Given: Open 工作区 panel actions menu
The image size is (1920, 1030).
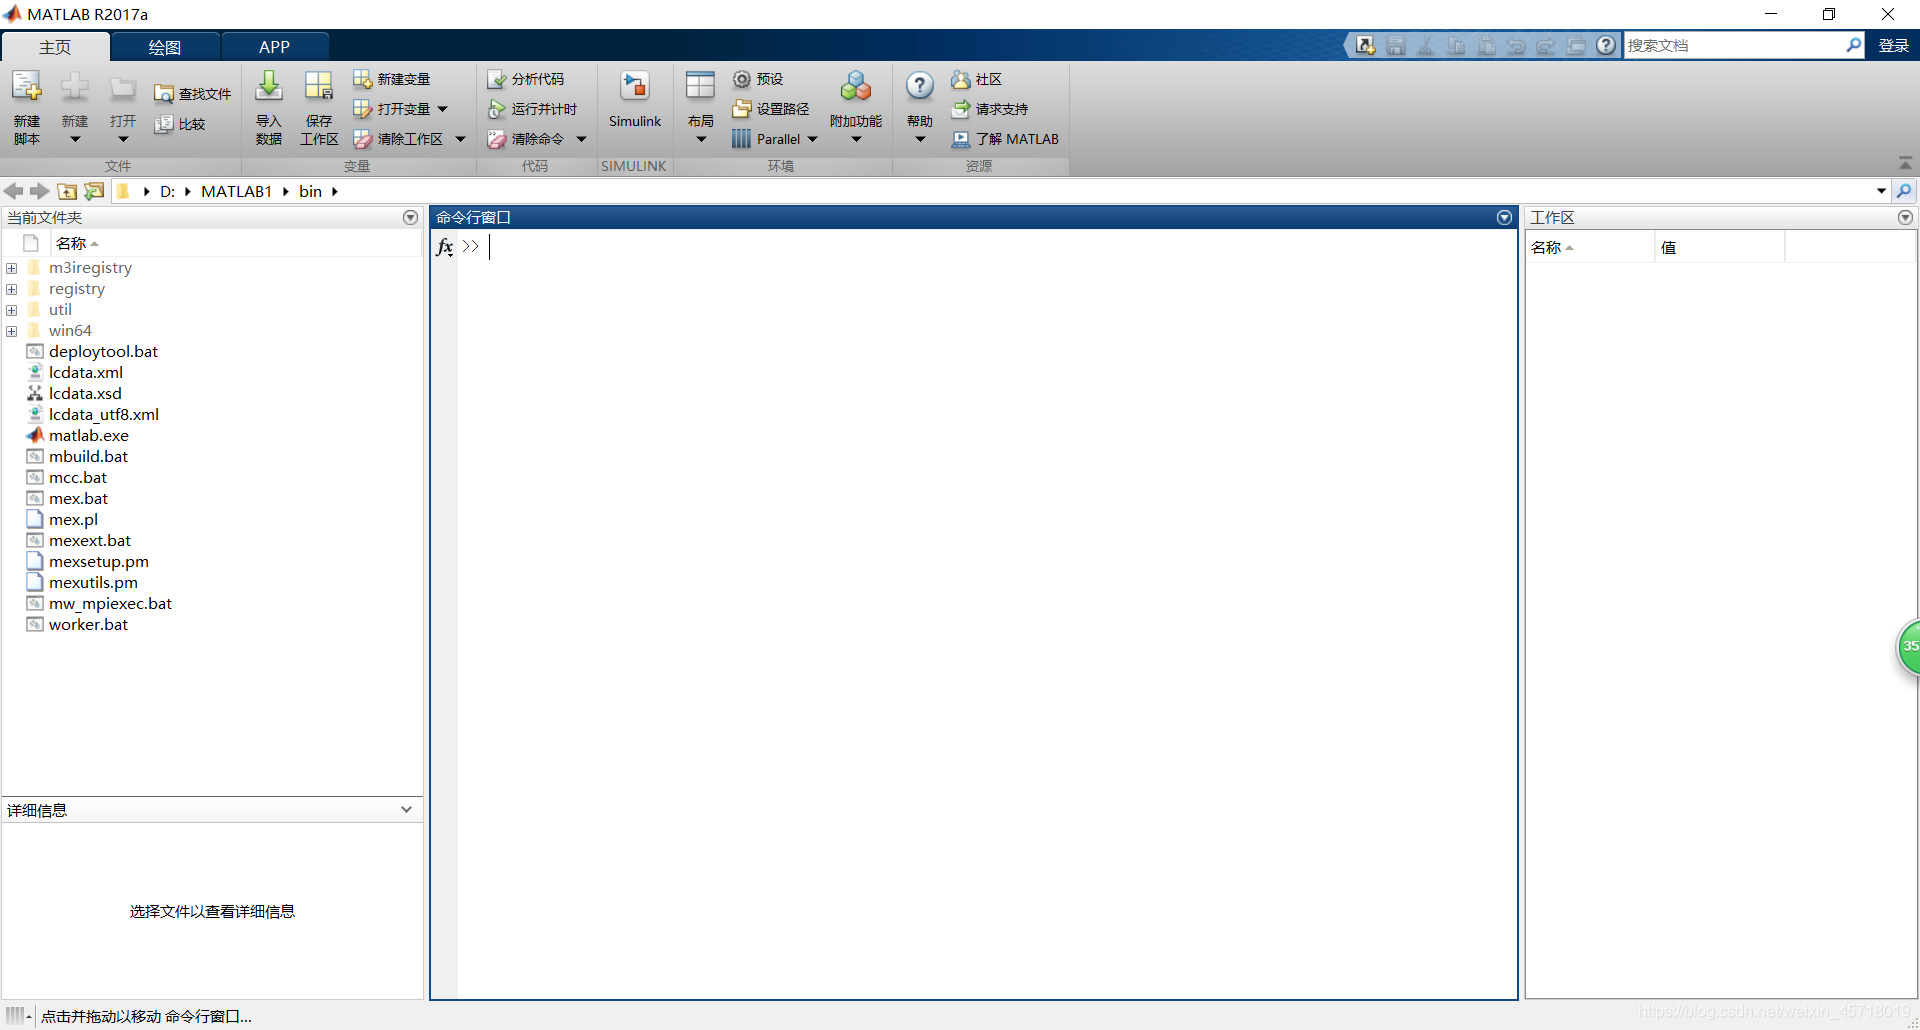Looking at the screenshot, I should [x=1905, y=217].
